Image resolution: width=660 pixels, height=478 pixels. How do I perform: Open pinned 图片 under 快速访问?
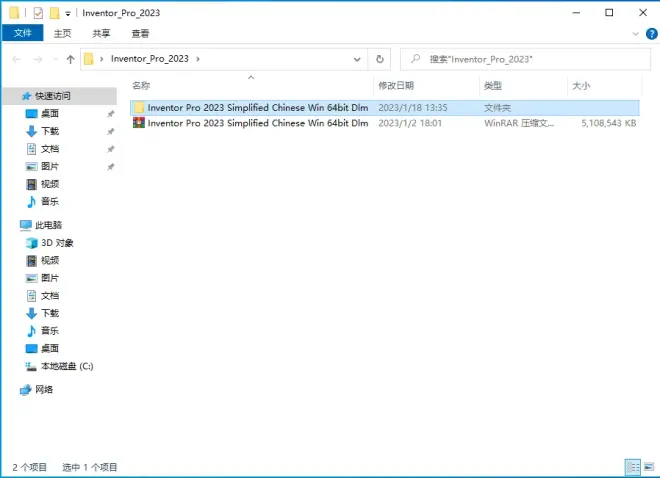coord(50,167)
